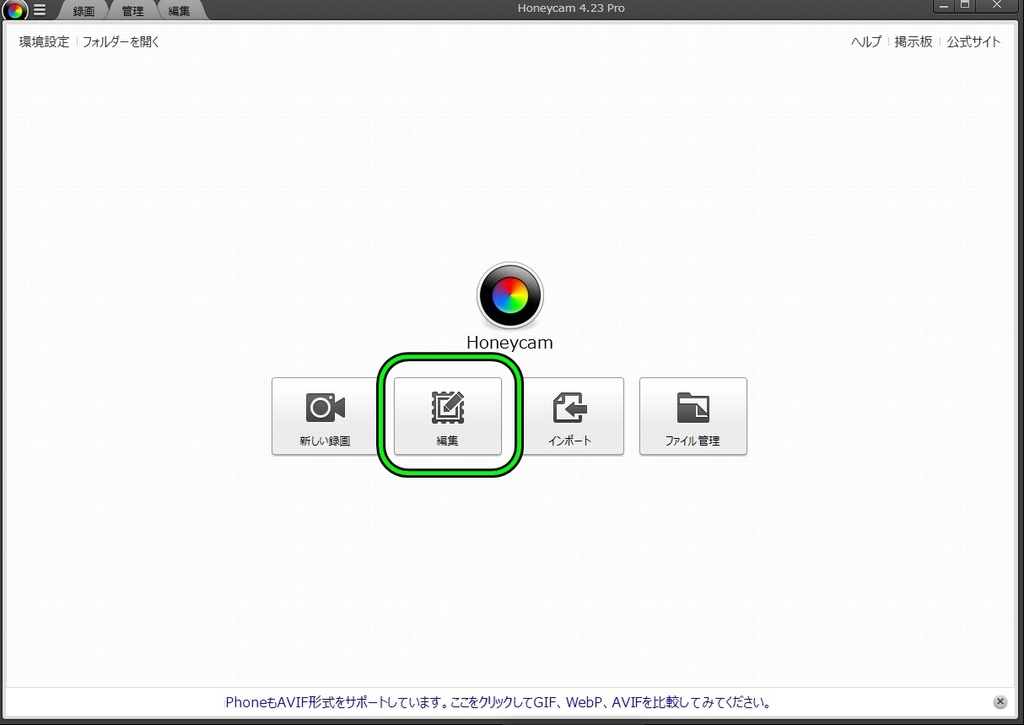The image size is (1024, 725).
Task: Switch to the 録画 tab
Action: point(84,10)
